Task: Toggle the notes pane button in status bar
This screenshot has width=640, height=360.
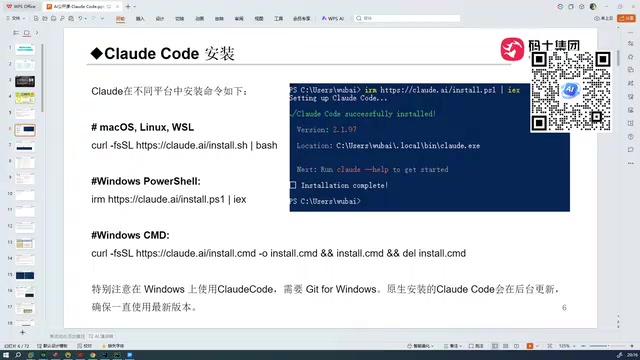Action: click(453, 346)
